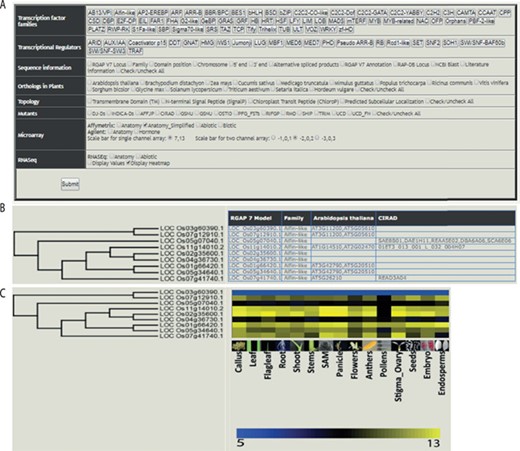Click the Flagleaf tissue thumbnail icon
Screen dimensions: 520x451
(267, 345)
